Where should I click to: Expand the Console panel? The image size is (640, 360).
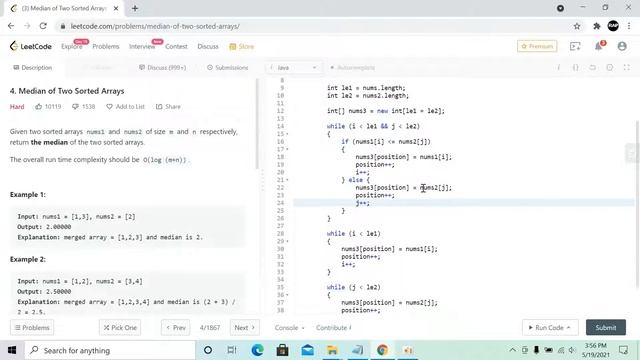289,328
